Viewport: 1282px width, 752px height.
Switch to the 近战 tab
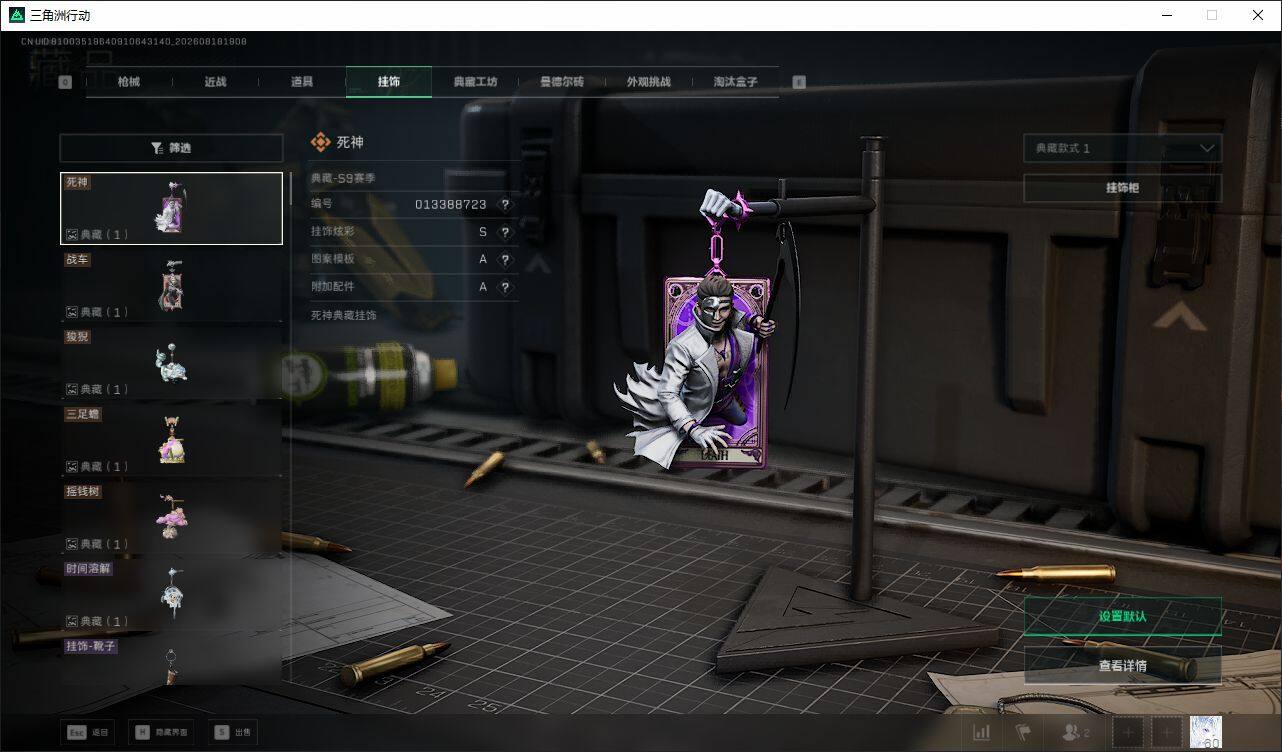[x=215, y=82]
